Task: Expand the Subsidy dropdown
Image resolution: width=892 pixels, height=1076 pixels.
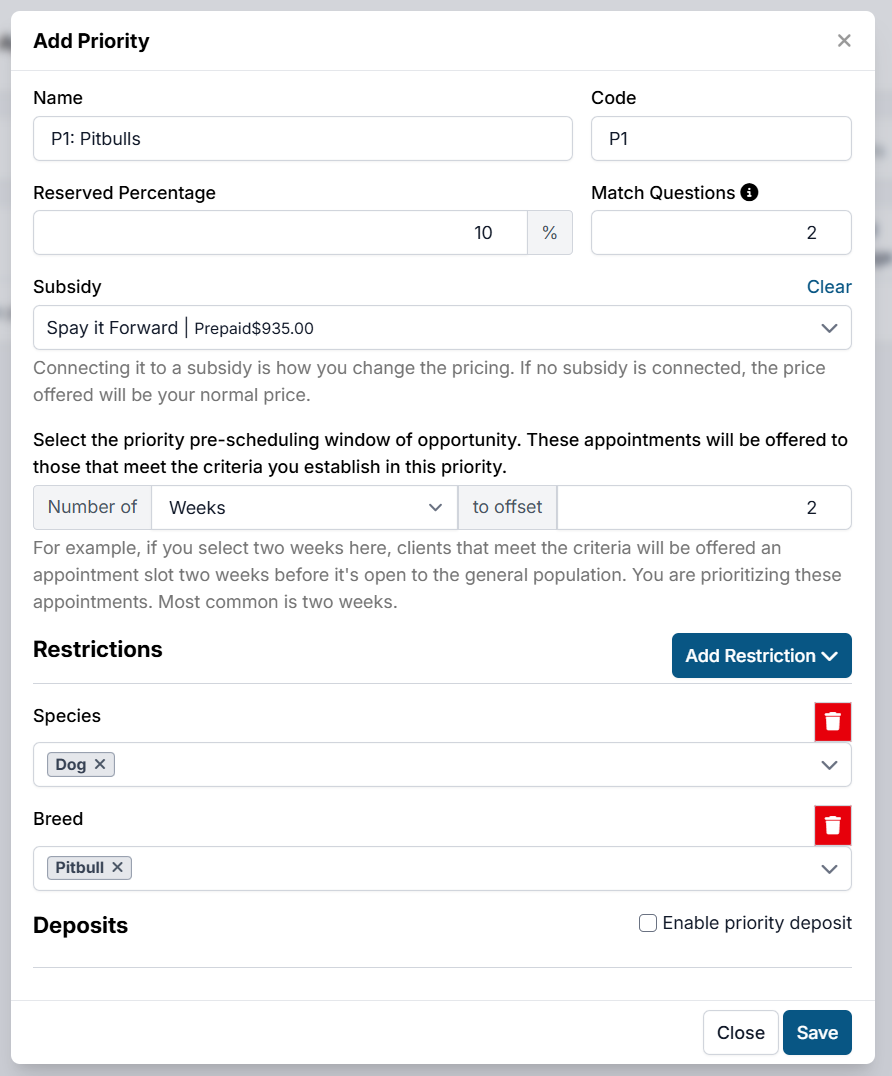Action: [828, 328]
